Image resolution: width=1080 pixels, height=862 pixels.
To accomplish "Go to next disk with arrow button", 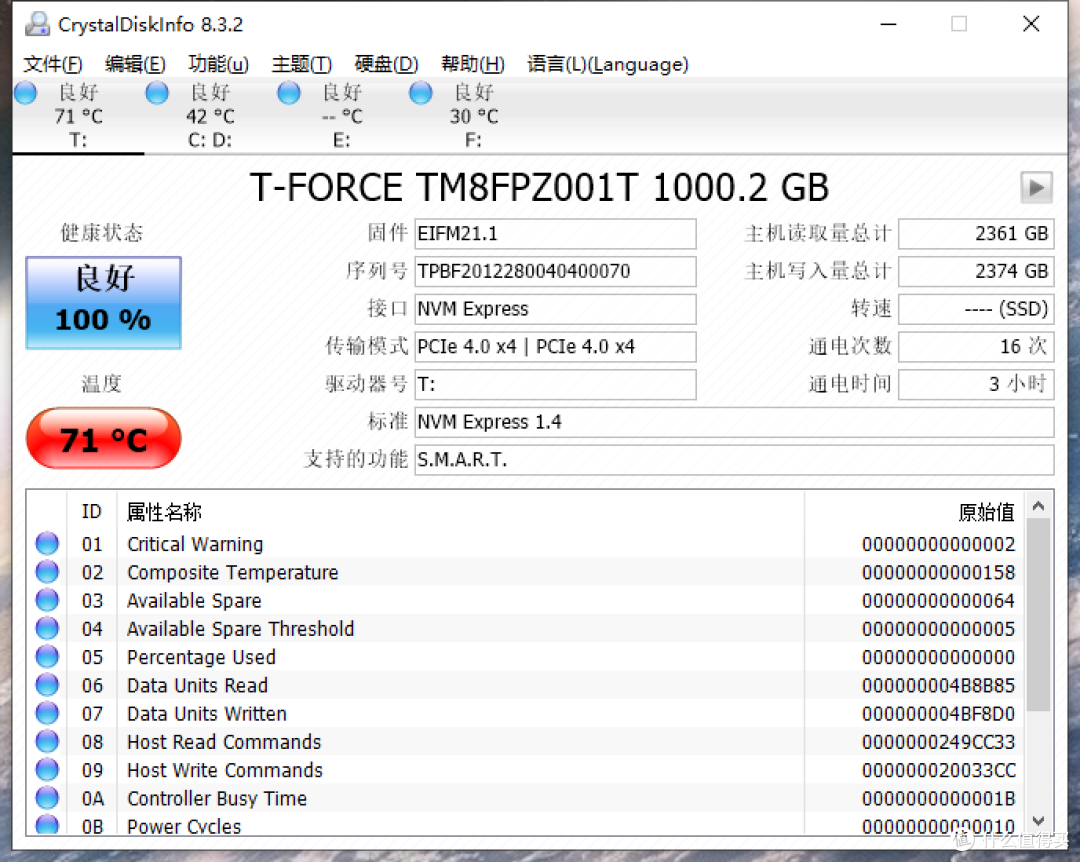I will pyautogui.click(x=1036, y=187).
